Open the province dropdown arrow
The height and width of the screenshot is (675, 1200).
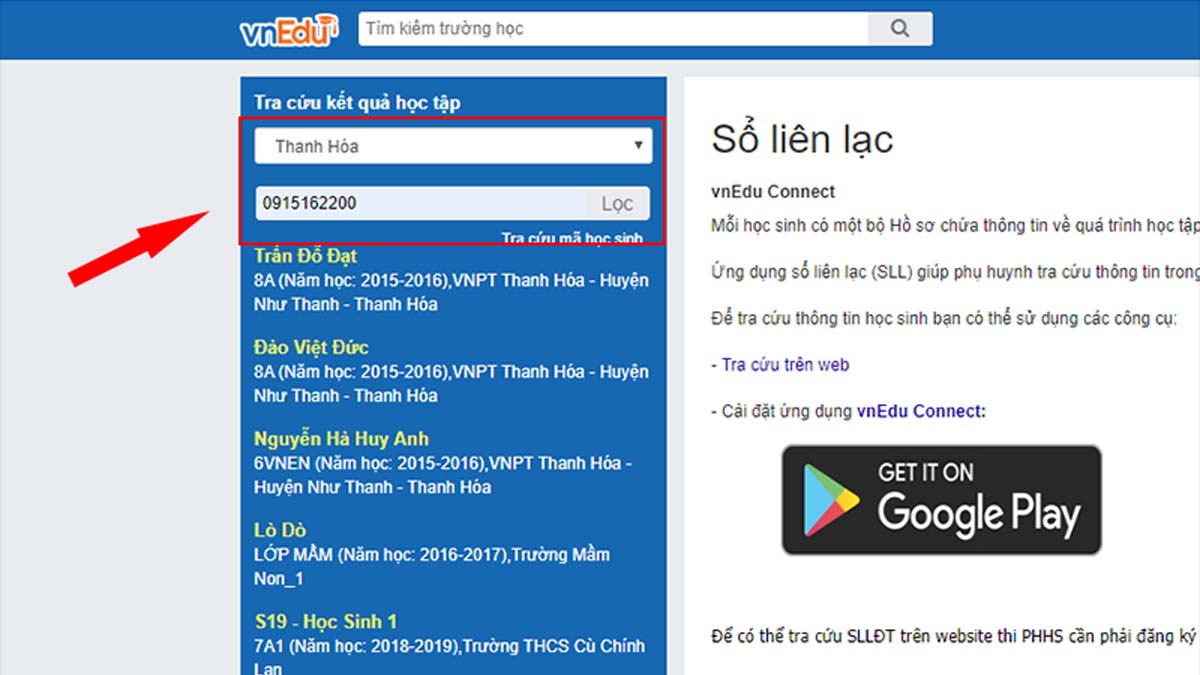[639, 145]
